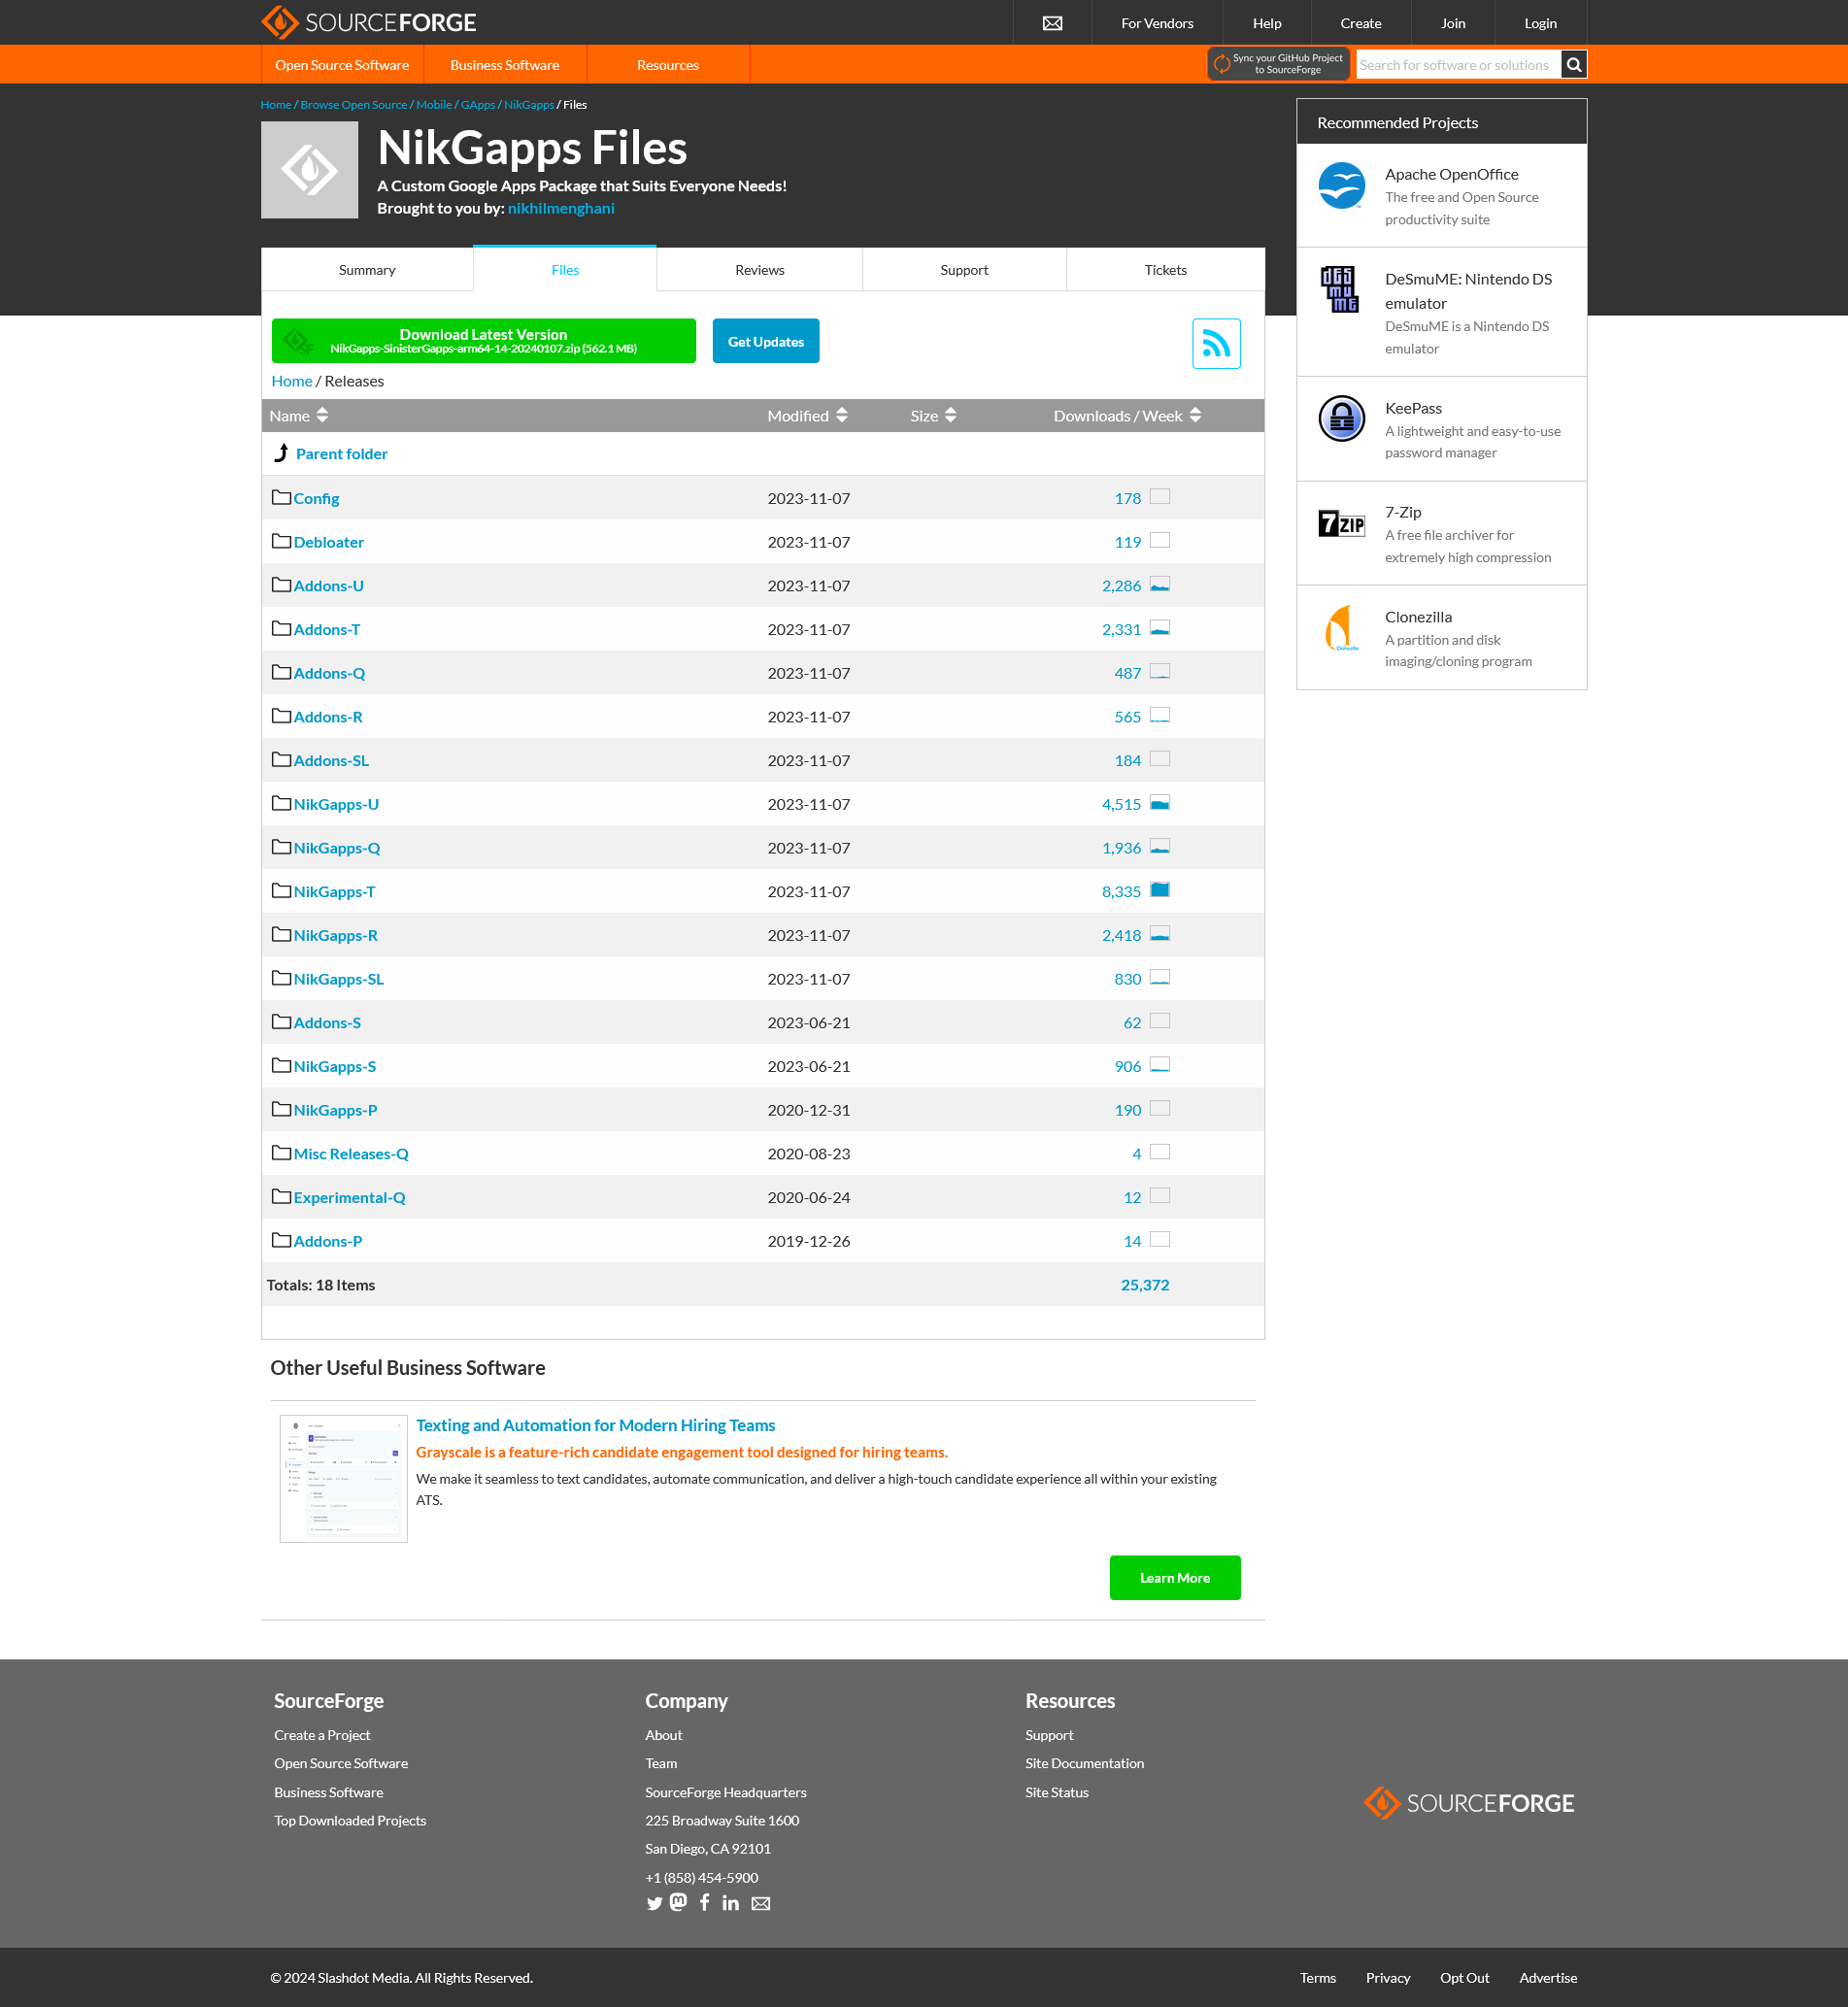Click the Grayscale ad thumbnail image
The image size is (1848, 2007).
(344, 1478)
